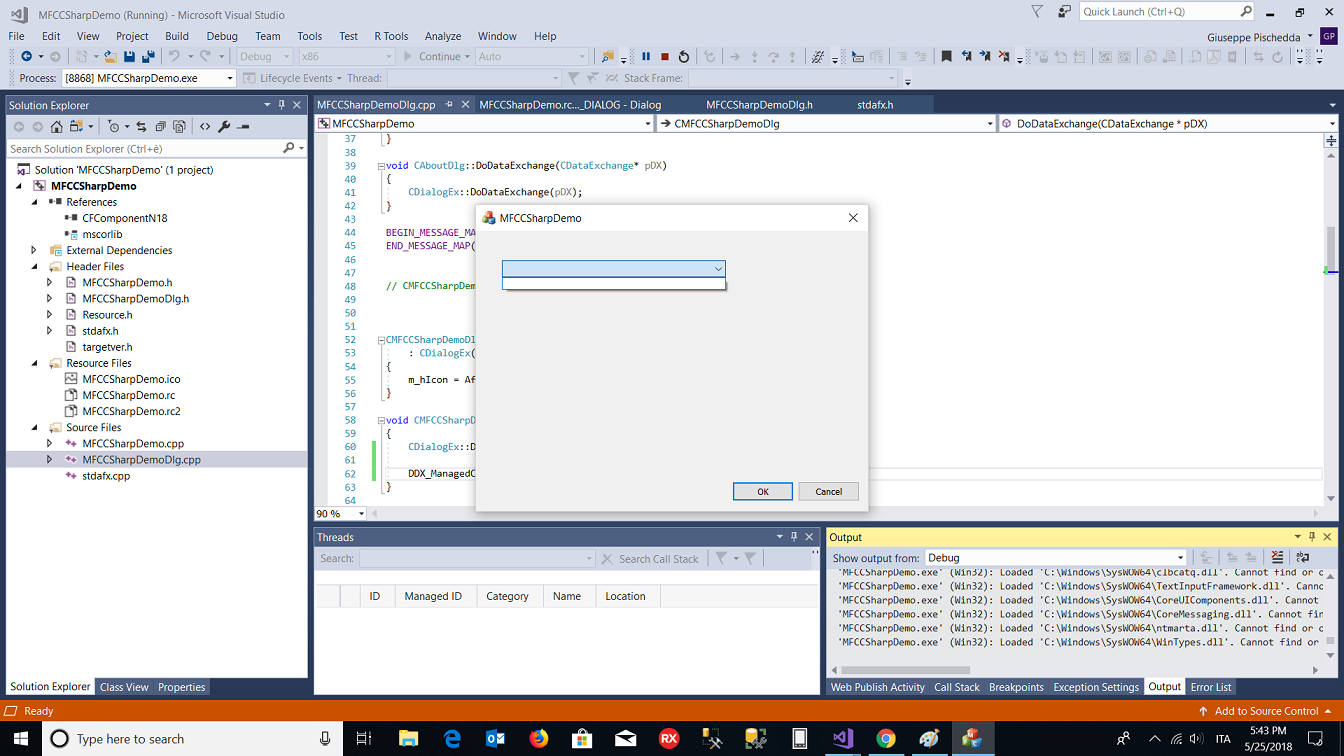Click the Navigate Backward toolbar arrow

tap(26, 57)
